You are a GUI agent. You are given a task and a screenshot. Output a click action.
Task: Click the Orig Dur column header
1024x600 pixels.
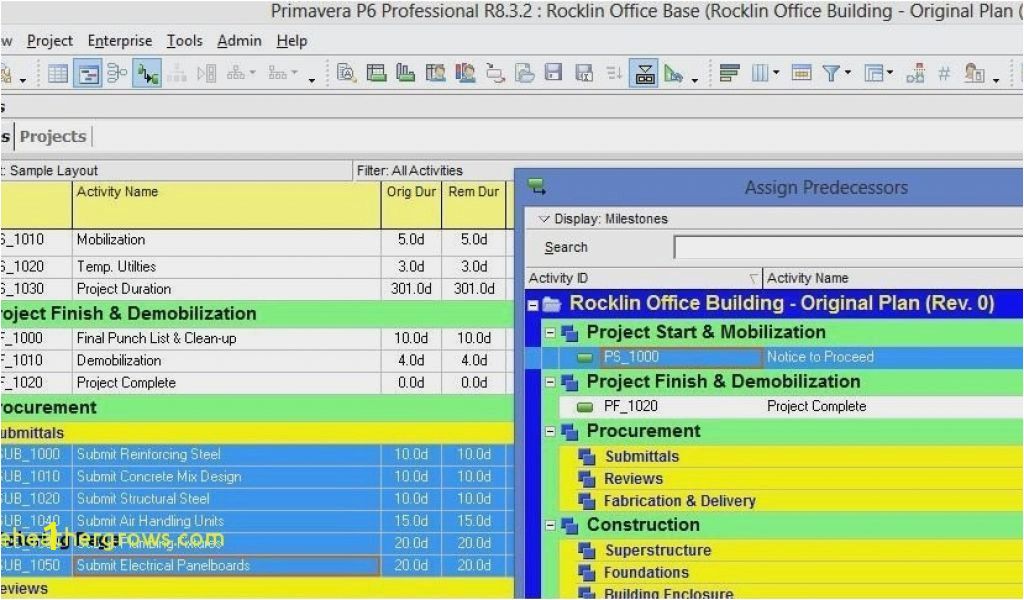tap(411, 204)
